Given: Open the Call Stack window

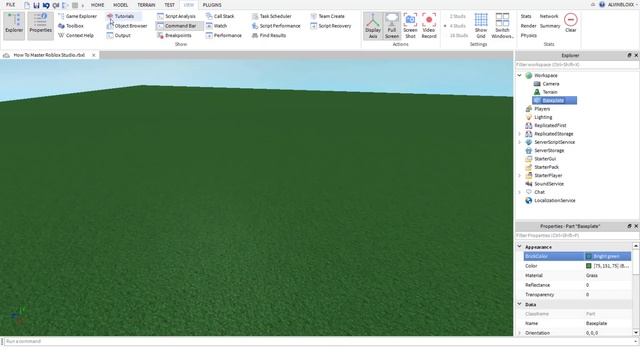Looking at the screenshot, I should click(x=220, y=16).
